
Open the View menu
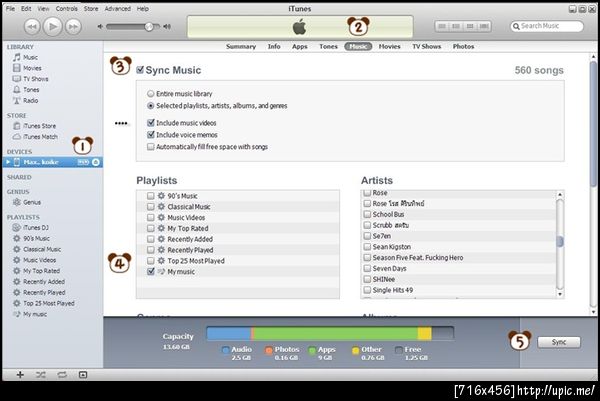click(43, 8)
